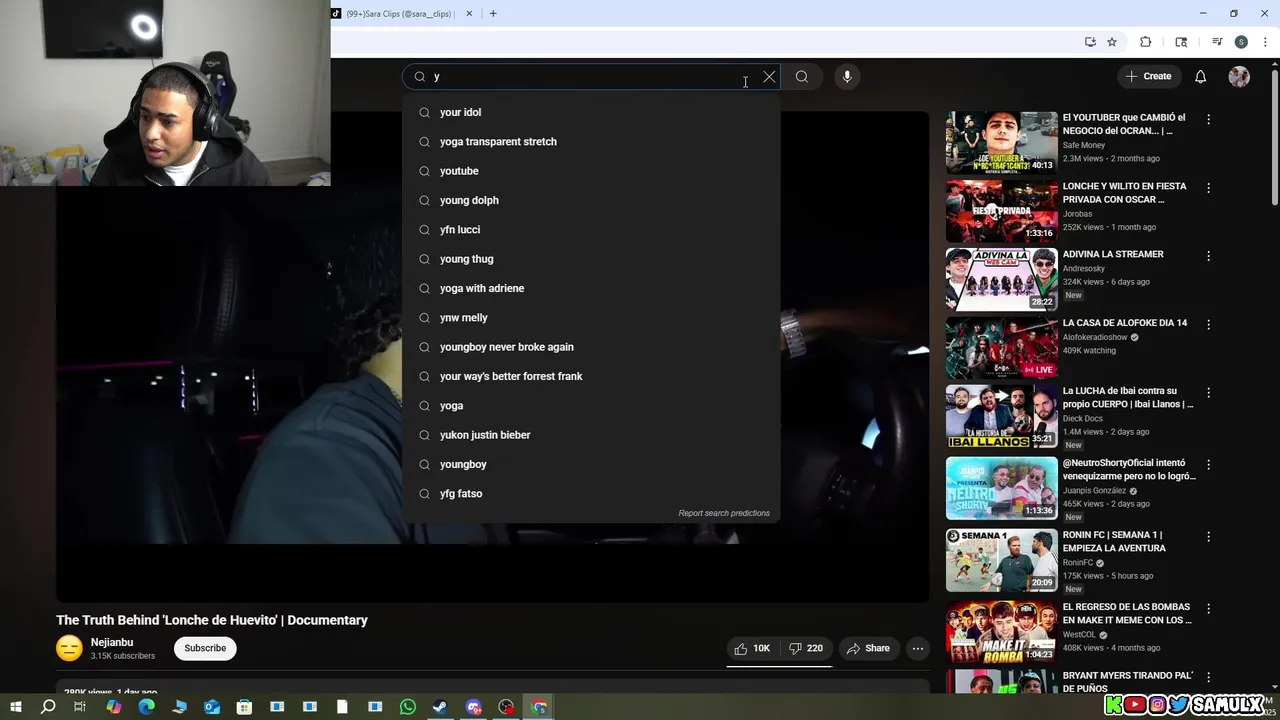Open options for NeutroShortyOficial video
1280x720 pixels.
click(1208, 465)
